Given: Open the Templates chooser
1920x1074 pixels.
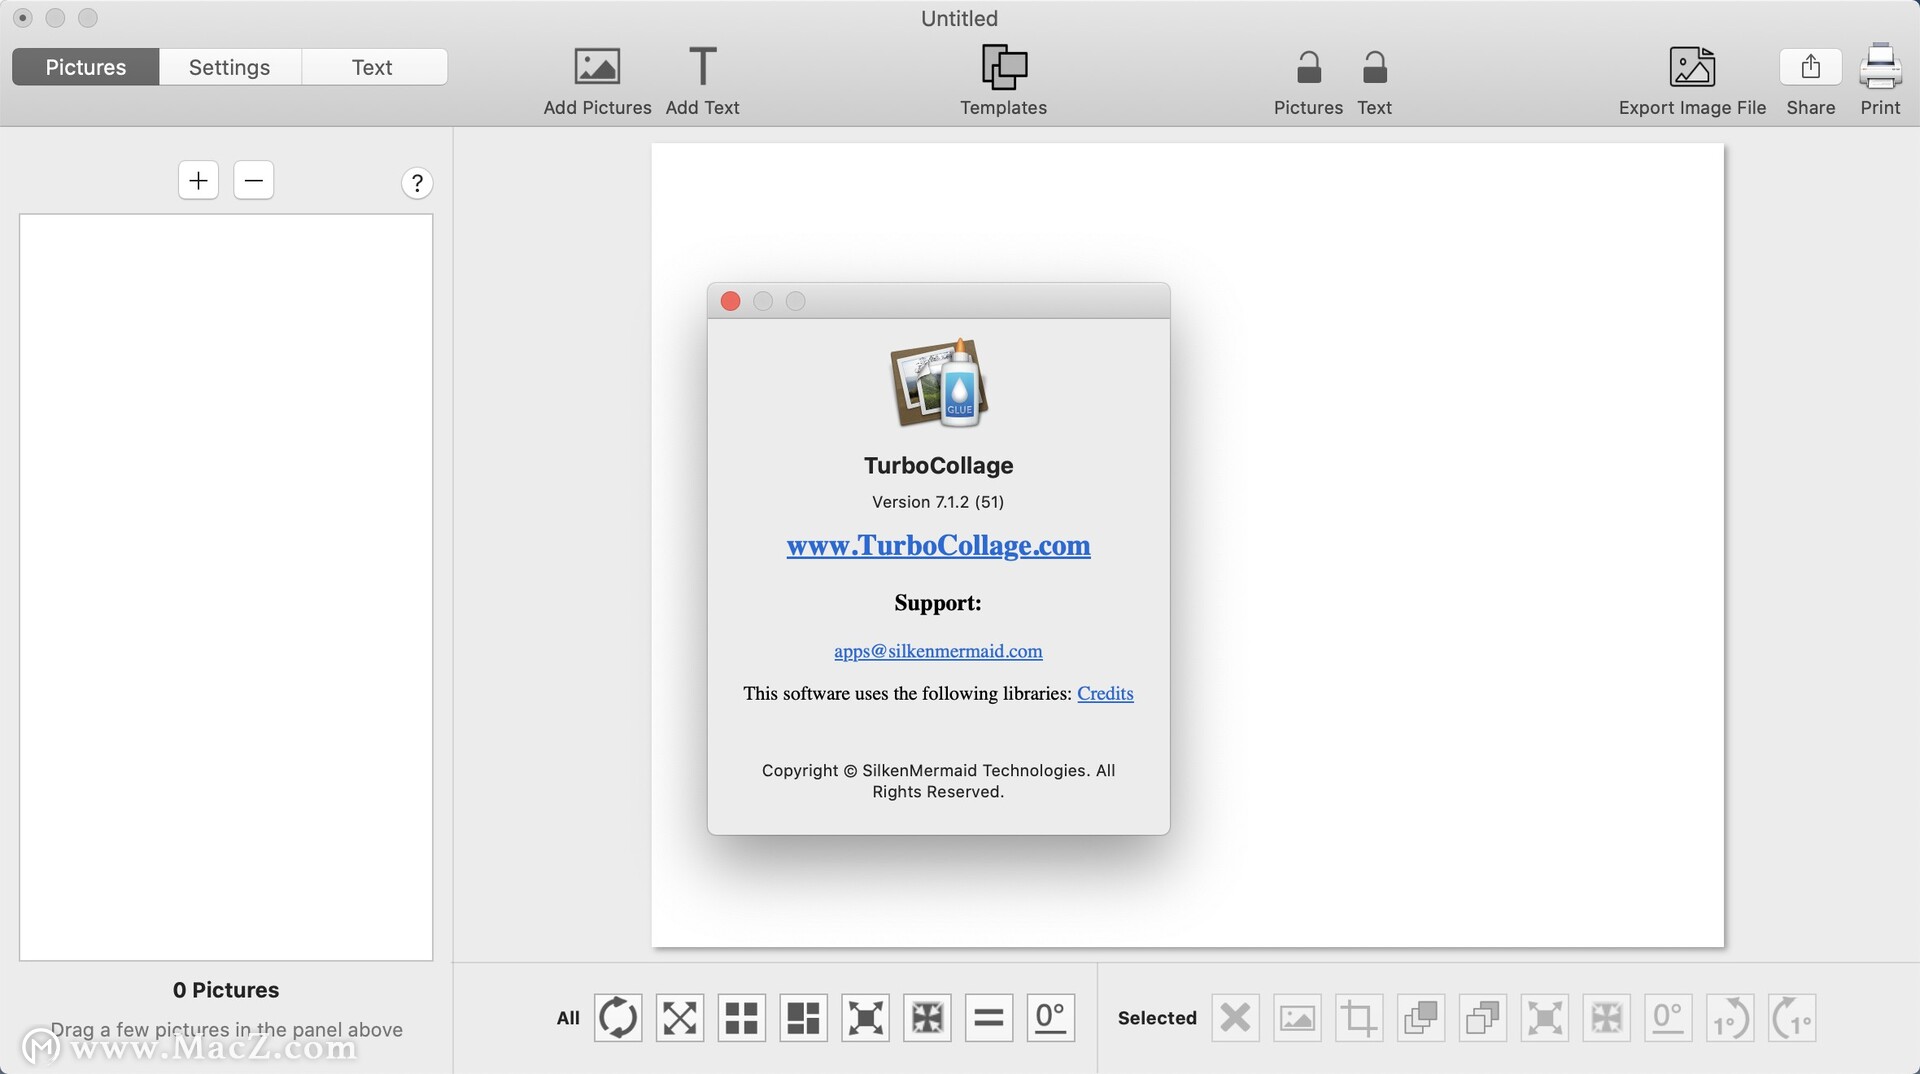Looking at the screenshot, I should pyautogui.click(x=1004, y=81).
